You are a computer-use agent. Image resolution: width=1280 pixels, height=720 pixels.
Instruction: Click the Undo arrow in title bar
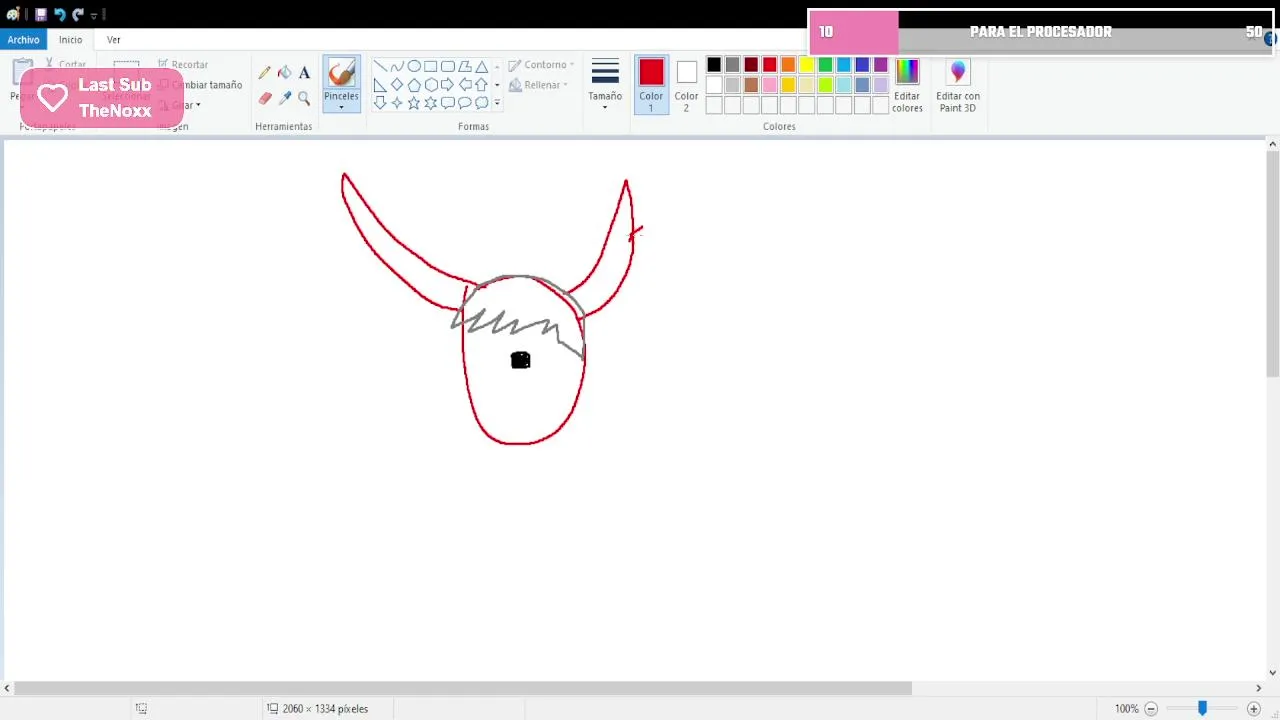tap(59, 14)
